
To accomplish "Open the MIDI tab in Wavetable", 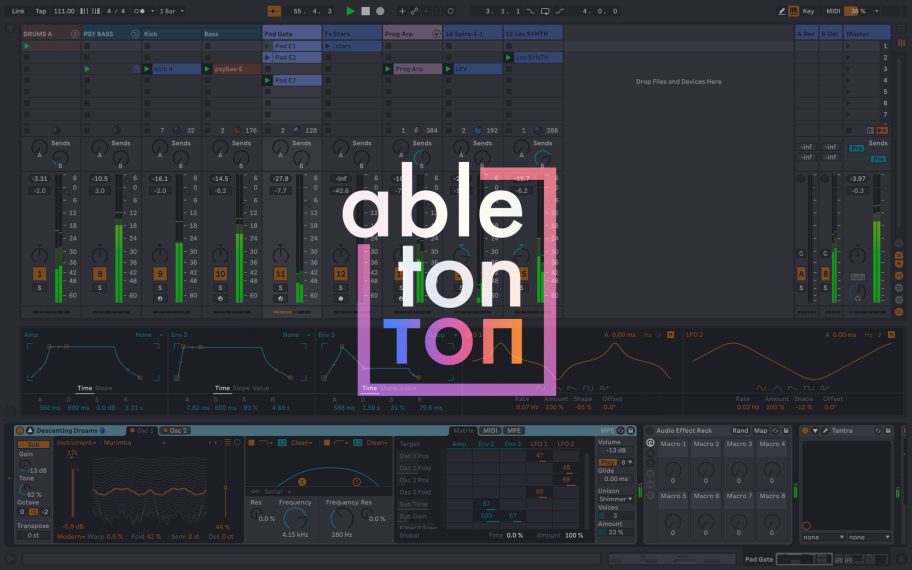I will click(490, 430).
